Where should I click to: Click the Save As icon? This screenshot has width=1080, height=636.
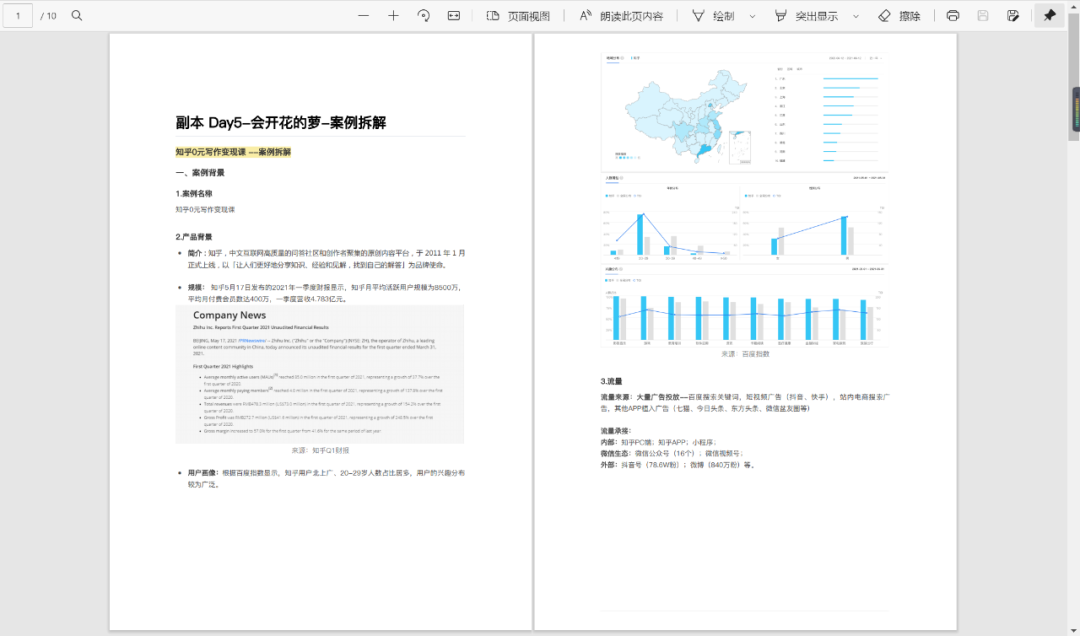pos(1013,15)
